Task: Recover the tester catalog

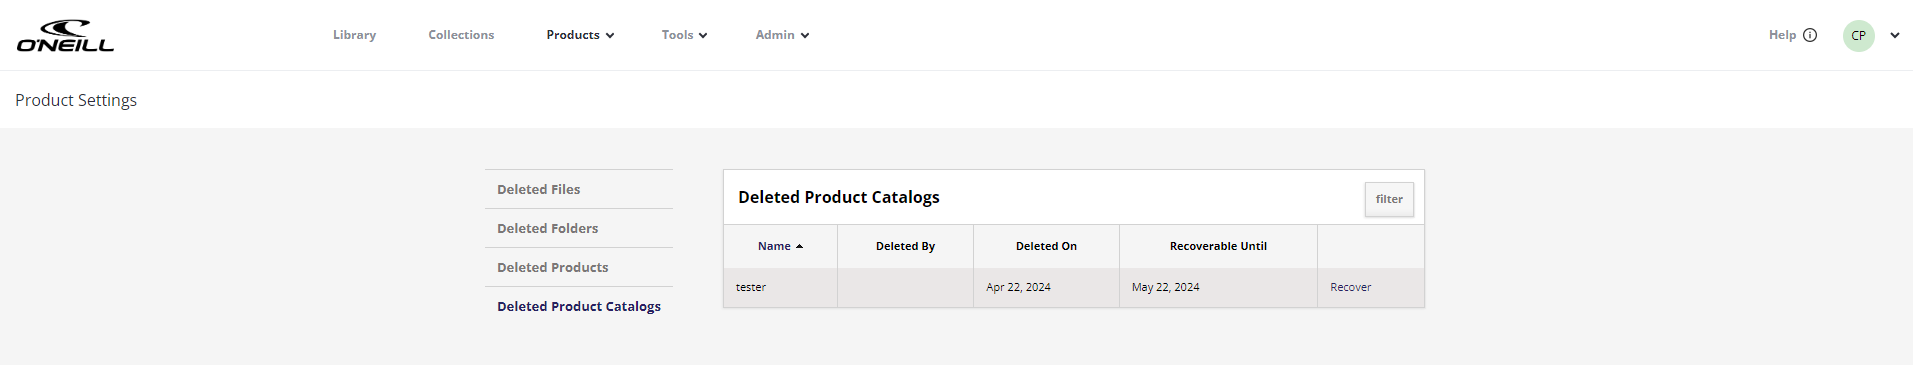Action: (x=1350, y=287)
